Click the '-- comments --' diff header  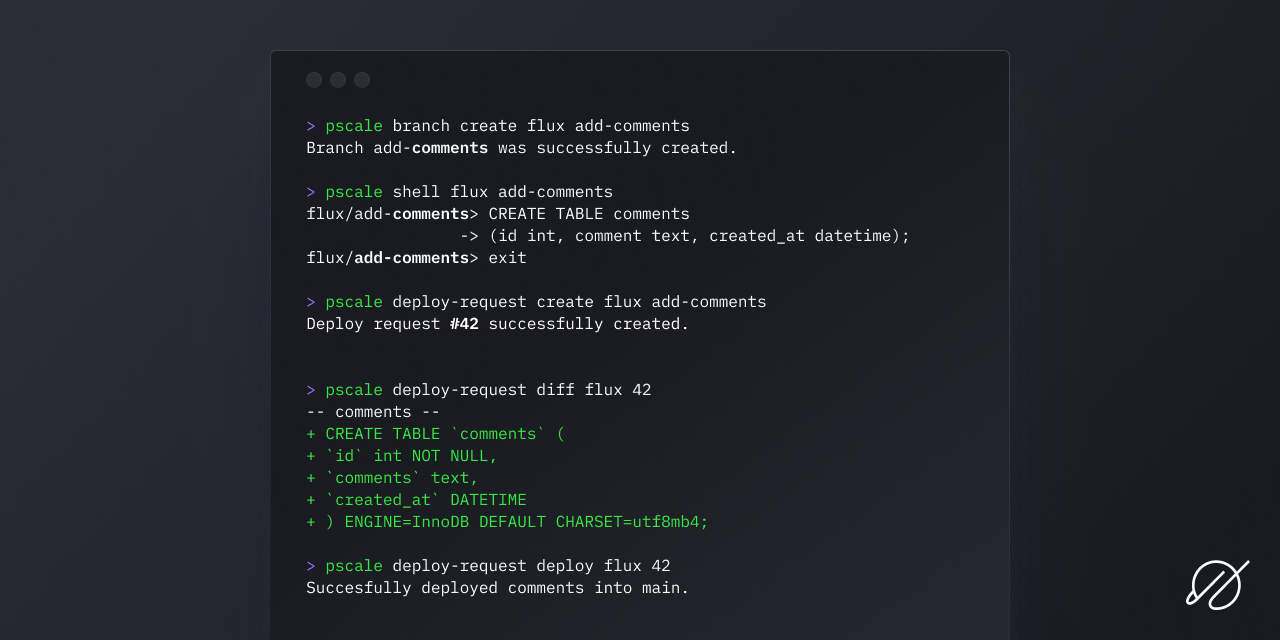pyautogui.click(x=373, y=412)
